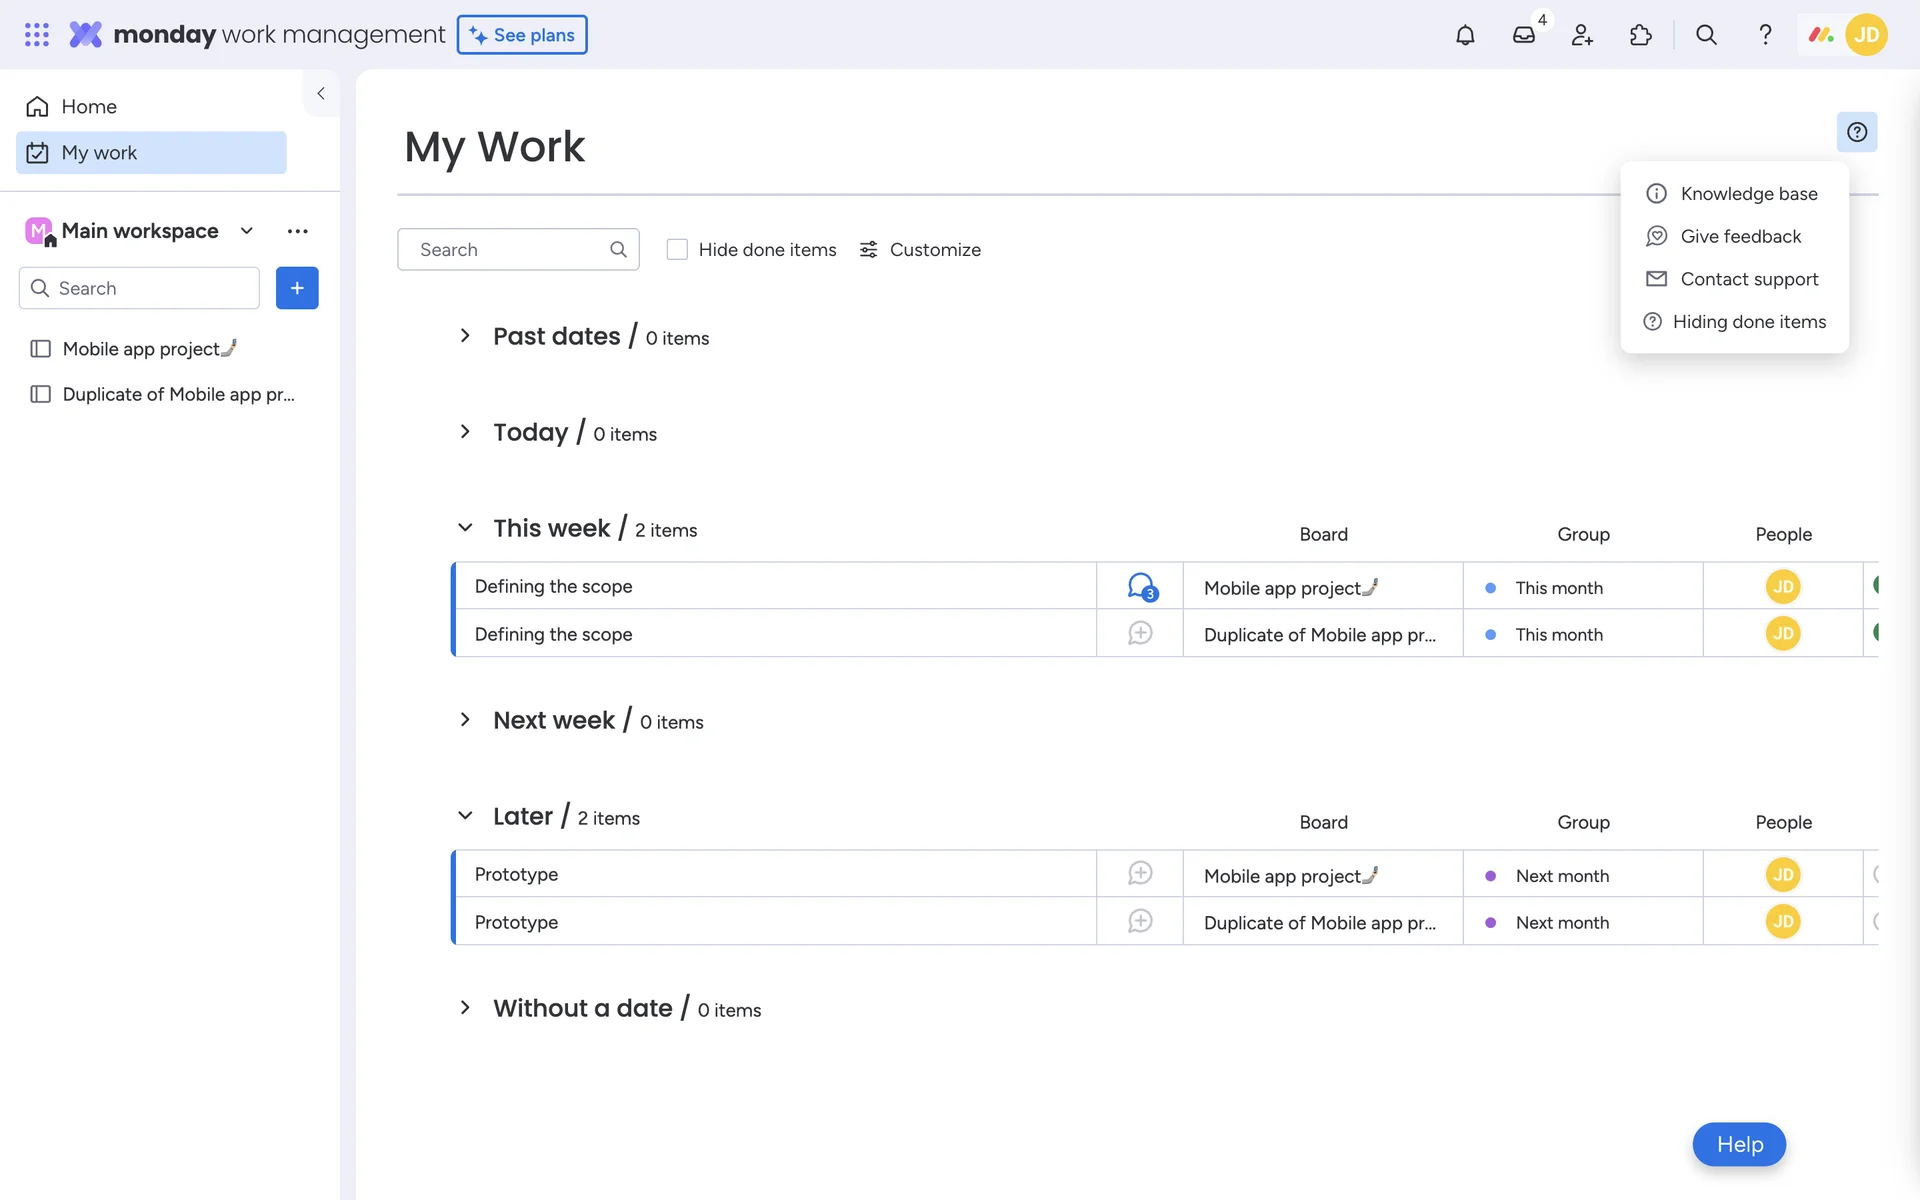Open updates on first Defining the scope
This screenshot has height=1200, width=1920.
[1140, 586]
